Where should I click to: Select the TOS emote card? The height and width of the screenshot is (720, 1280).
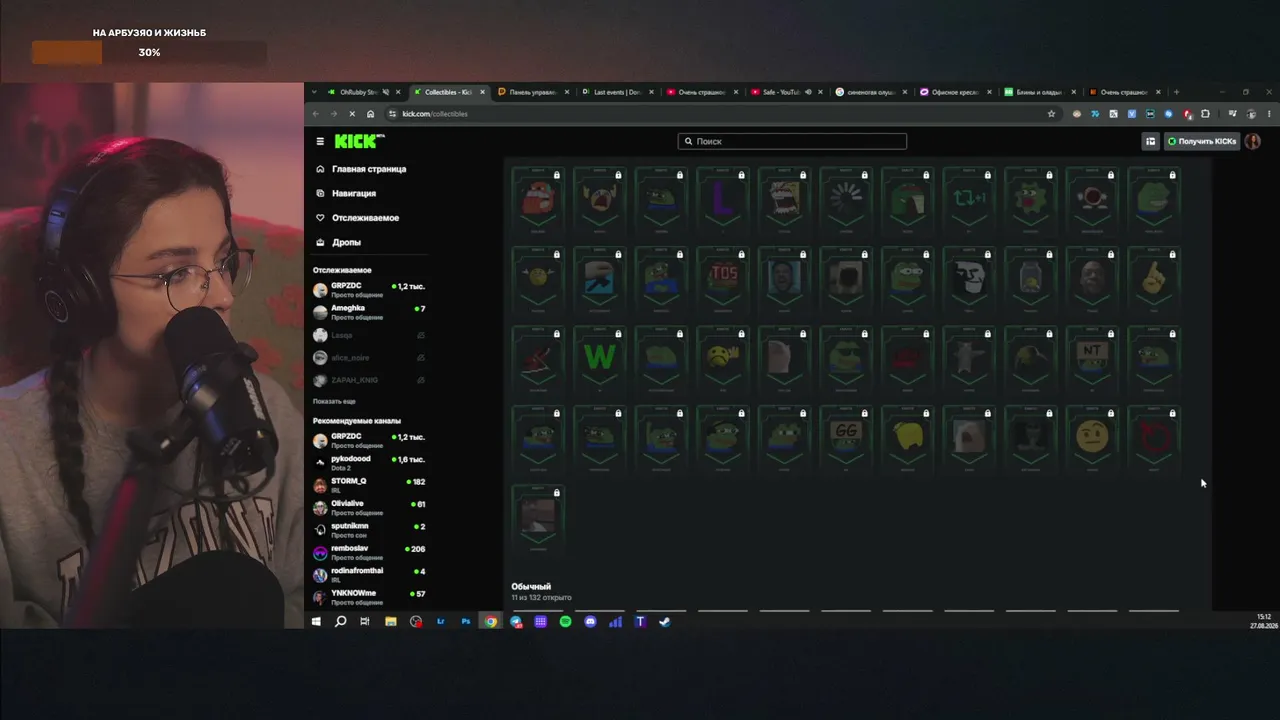pyautogui.click(x=723, y=280)
